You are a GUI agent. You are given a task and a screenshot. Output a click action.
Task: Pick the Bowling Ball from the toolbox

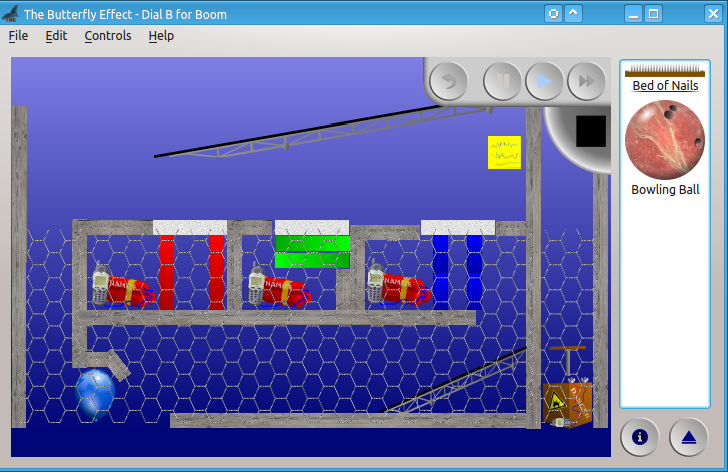tap(665, 140)
